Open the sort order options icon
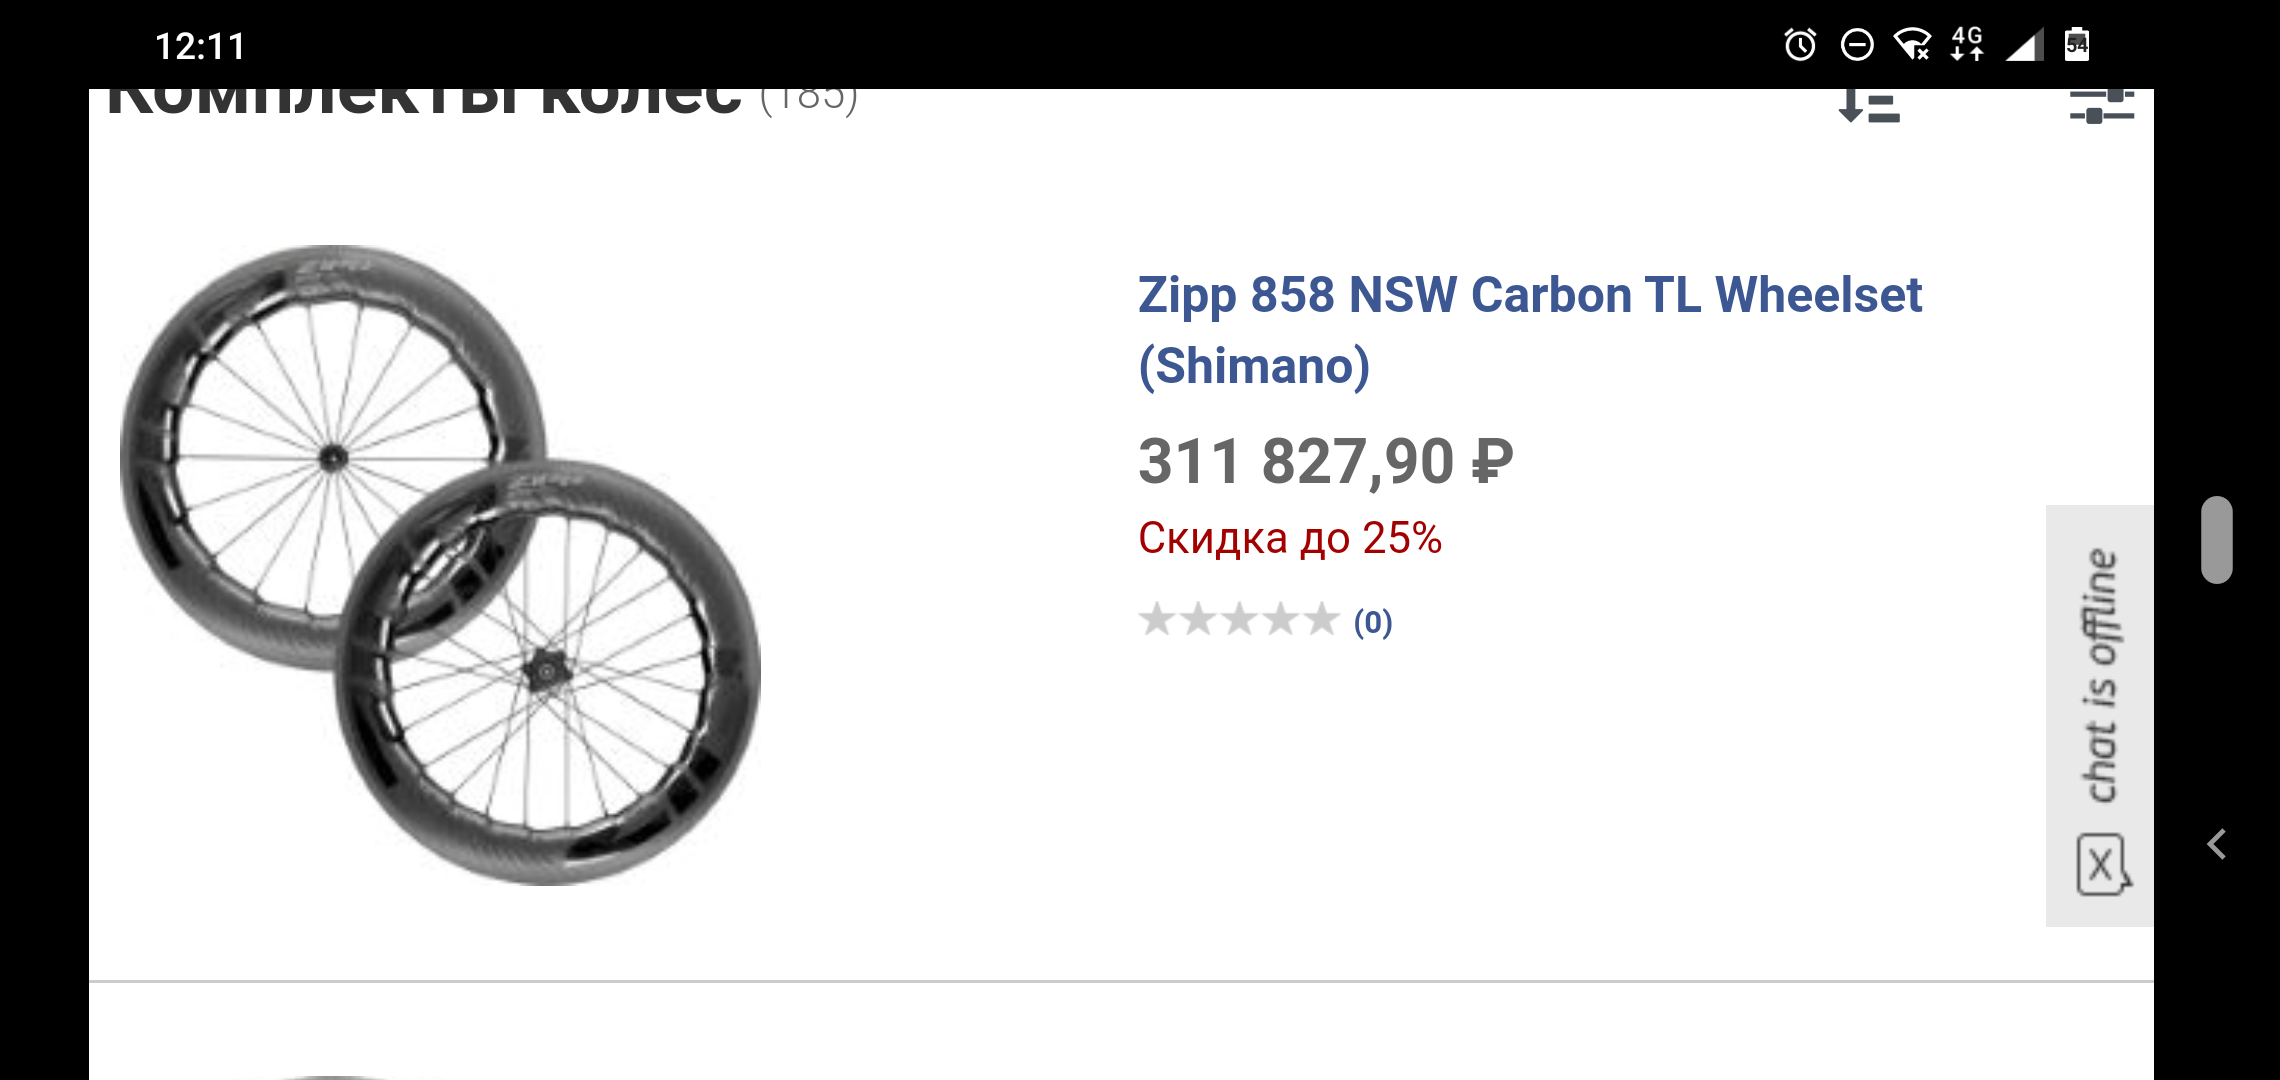 [x=1869, y=104]
